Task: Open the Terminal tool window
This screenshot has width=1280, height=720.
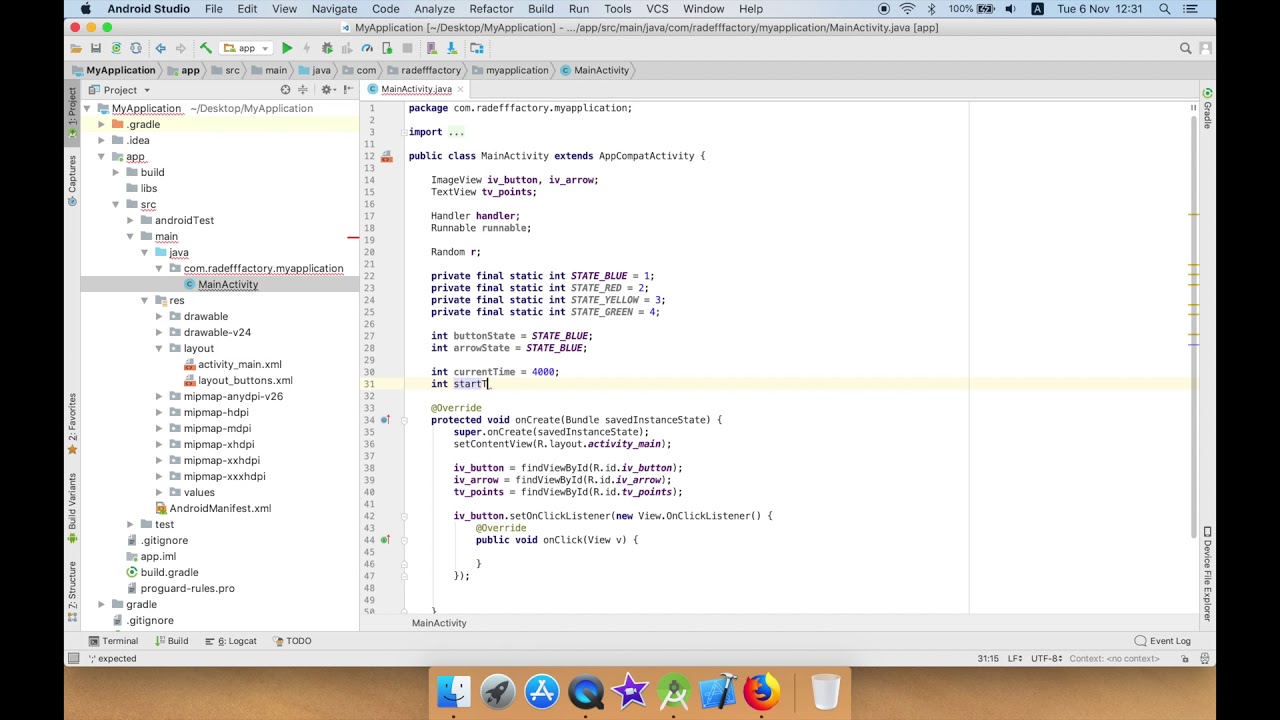Action: pos(112,641)
